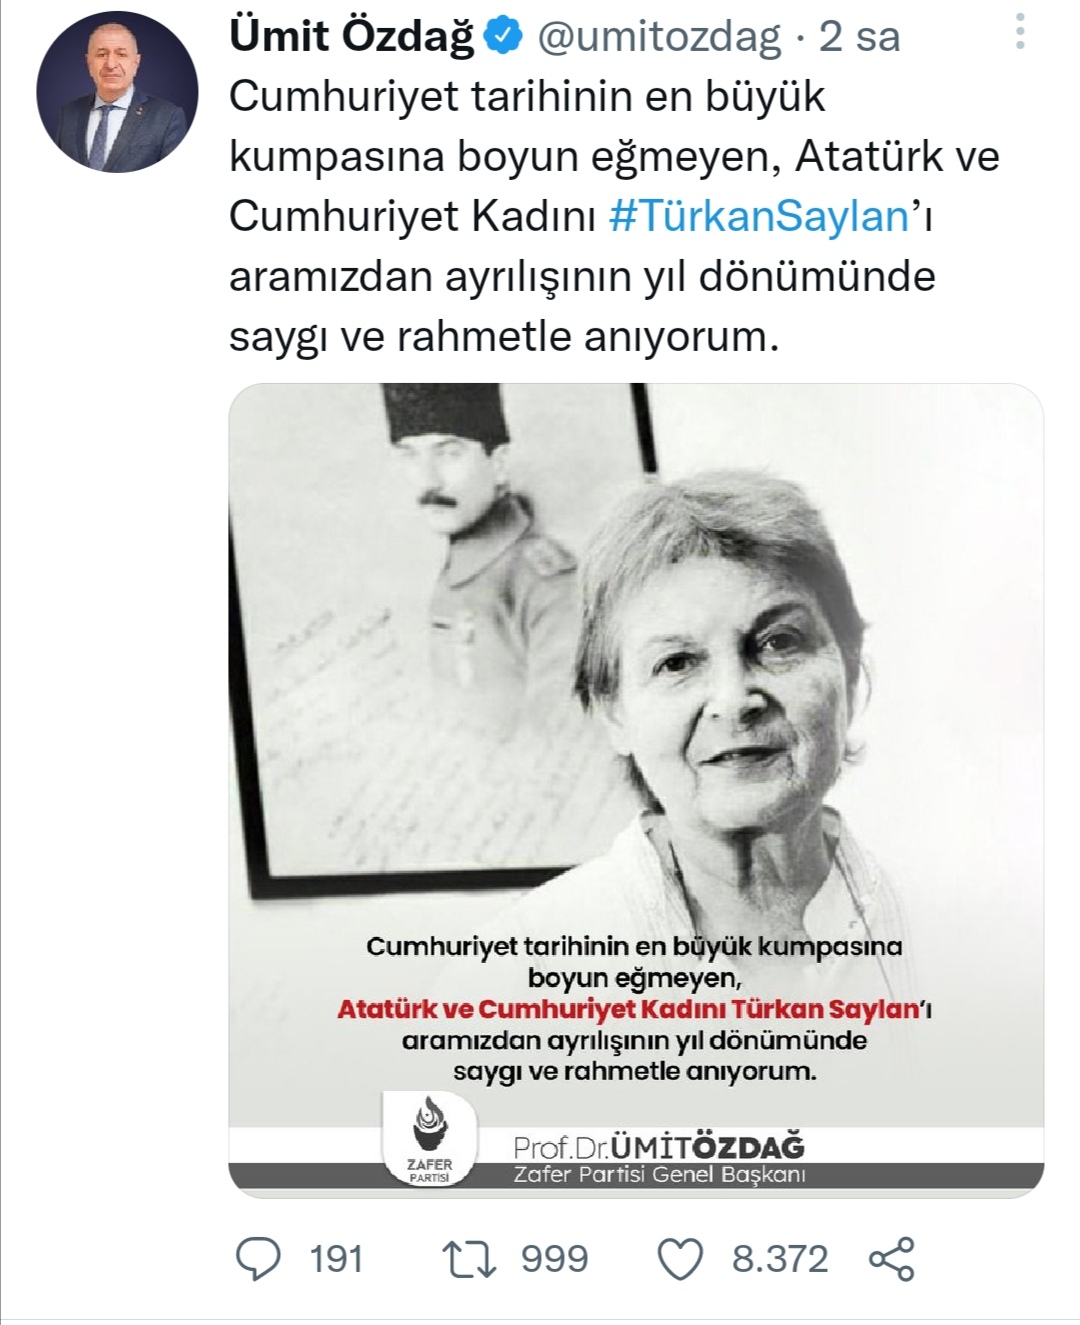Open the three-dot more options menu
The height and width of the screenshot is (1325, 1080).
1020,32
